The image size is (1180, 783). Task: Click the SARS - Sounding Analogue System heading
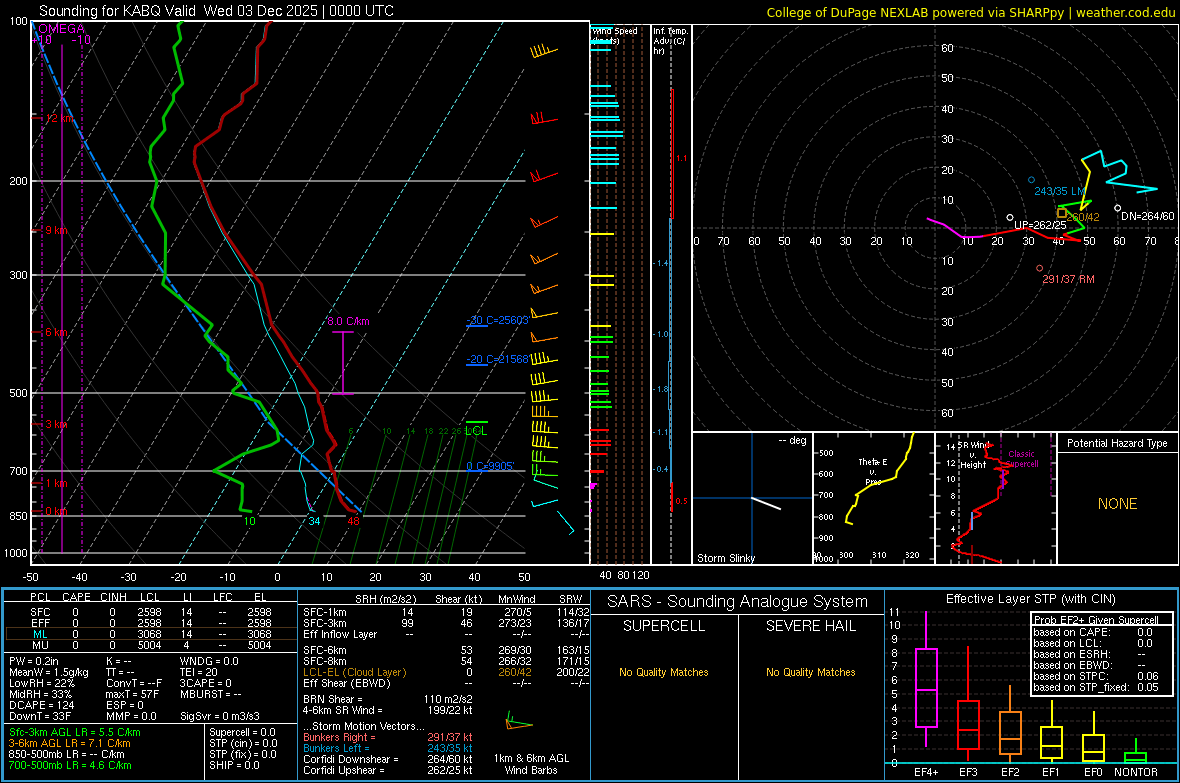tap(738, 602)
